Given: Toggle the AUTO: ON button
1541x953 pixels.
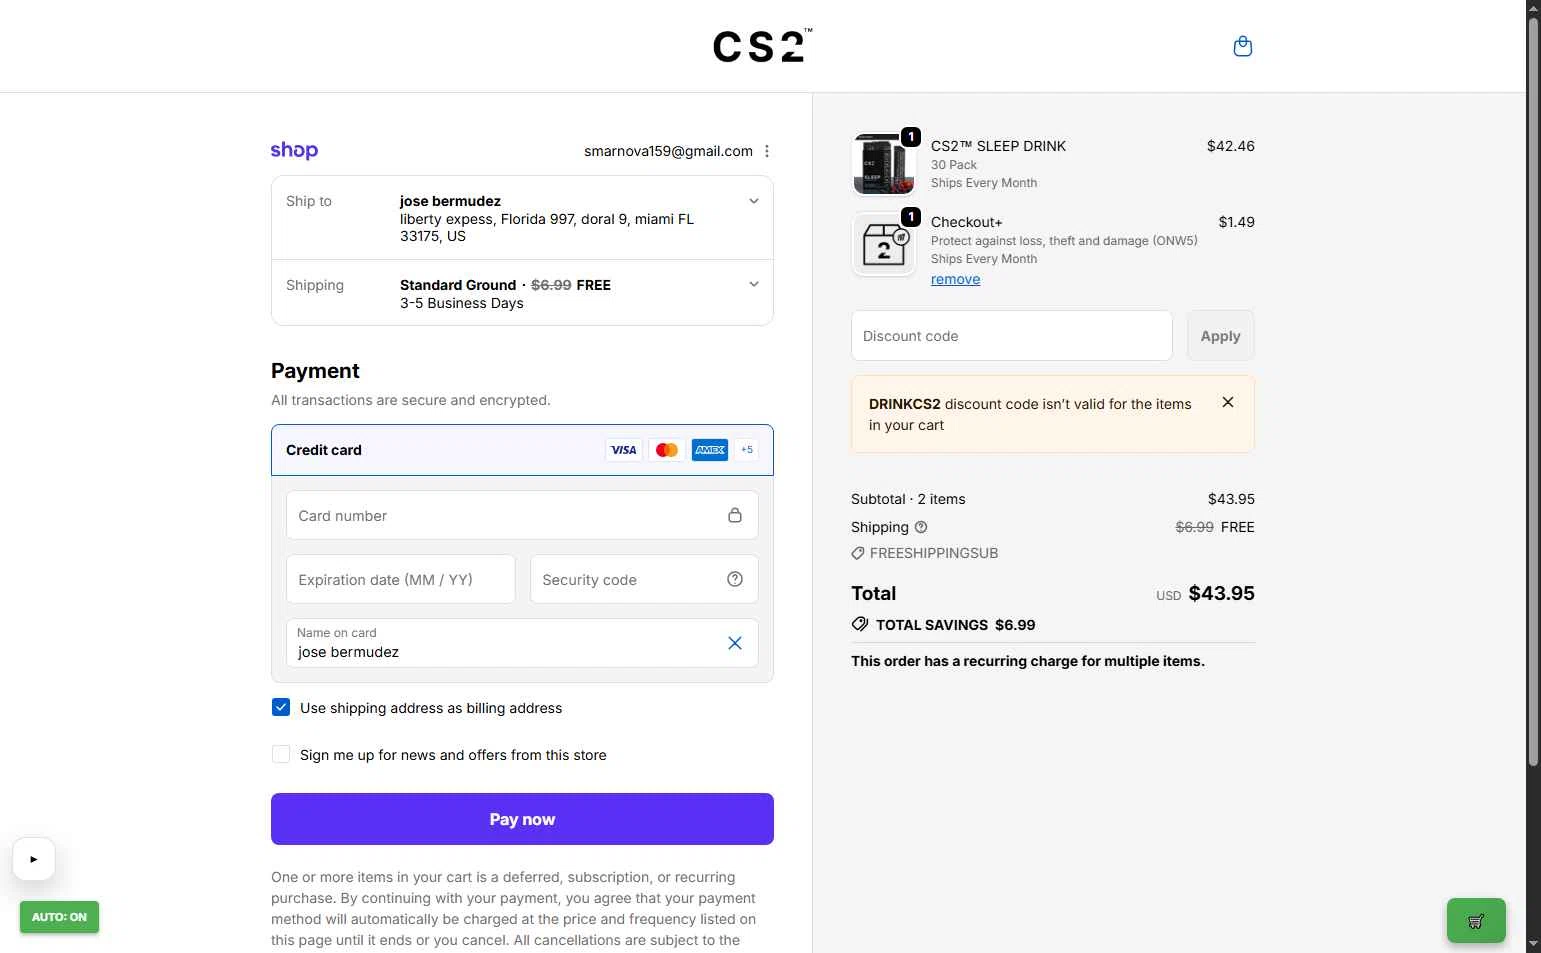Looking at the screenshot, I should [x=59, y=917].
